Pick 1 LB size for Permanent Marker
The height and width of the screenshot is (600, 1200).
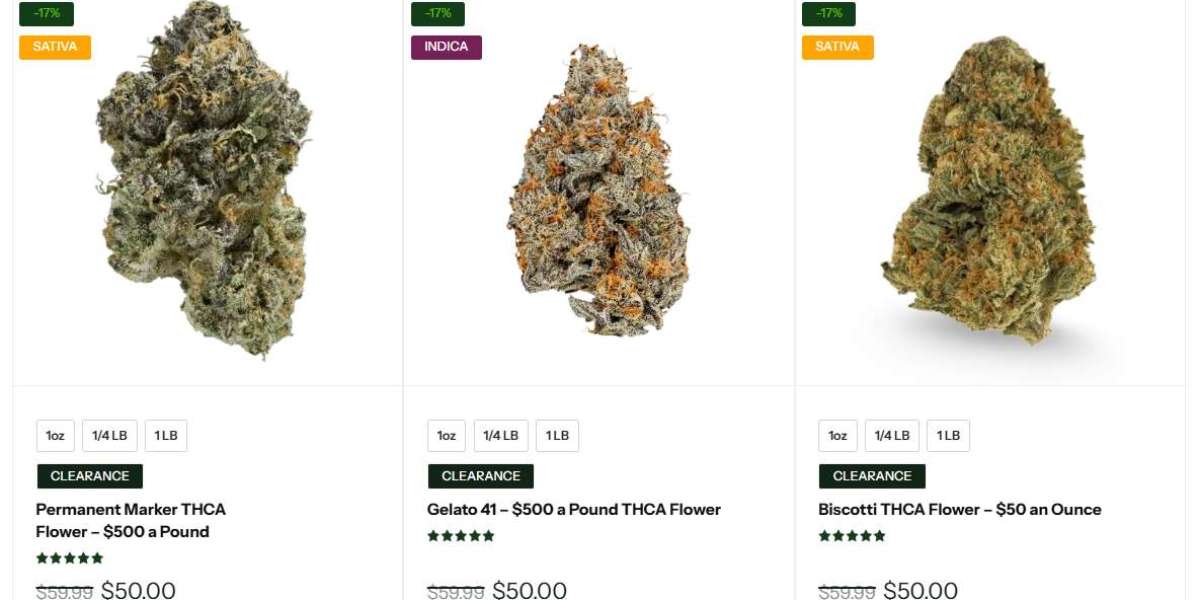coord(166,436)
